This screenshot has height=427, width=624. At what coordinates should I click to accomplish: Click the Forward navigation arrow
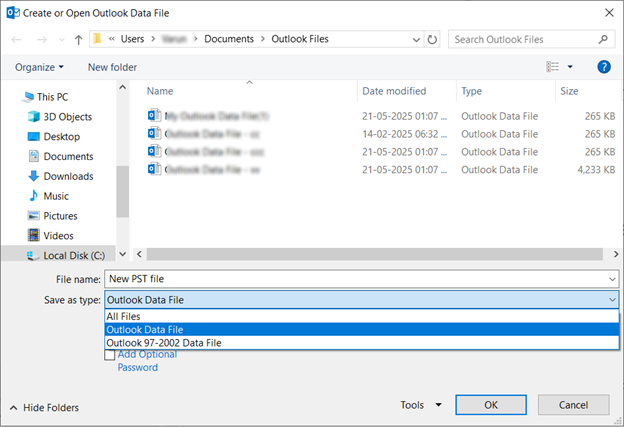(x=41, y=39)
